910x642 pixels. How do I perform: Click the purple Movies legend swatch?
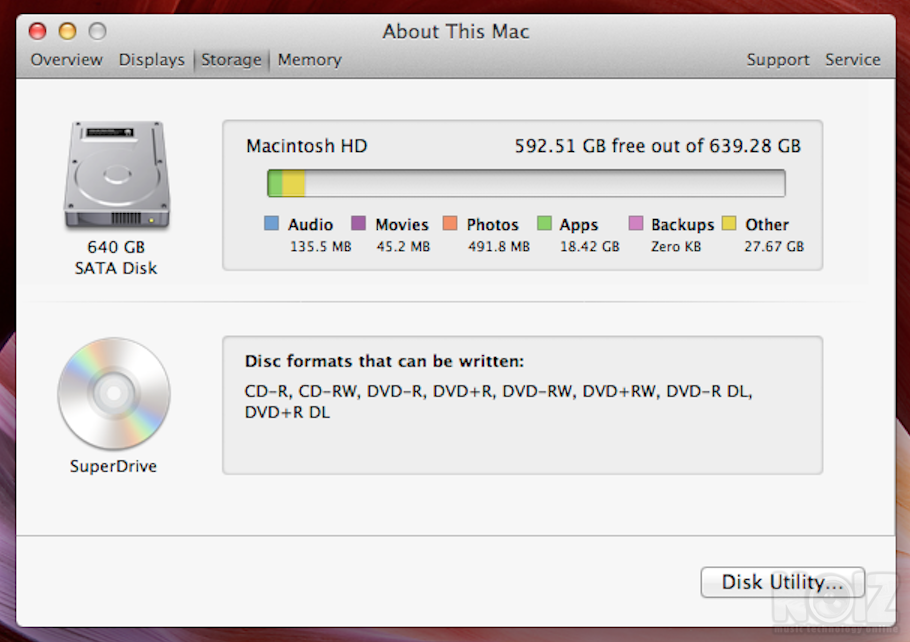359,223
